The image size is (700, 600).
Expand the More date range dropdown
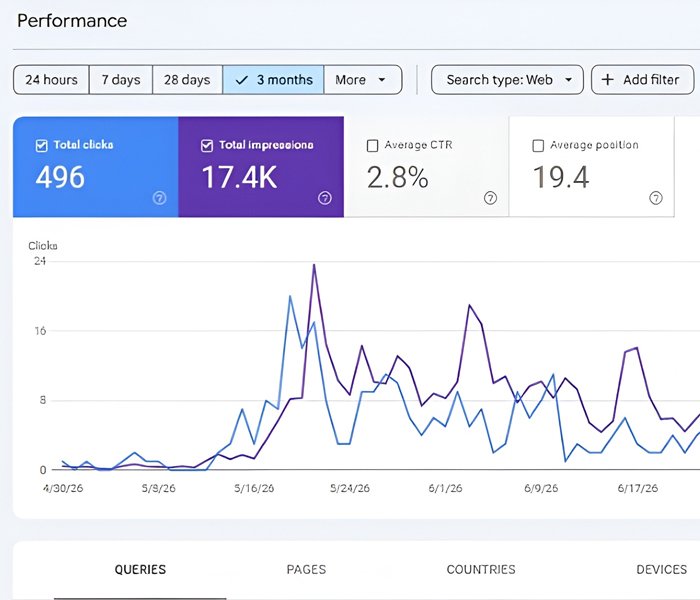tap(363, 80)
